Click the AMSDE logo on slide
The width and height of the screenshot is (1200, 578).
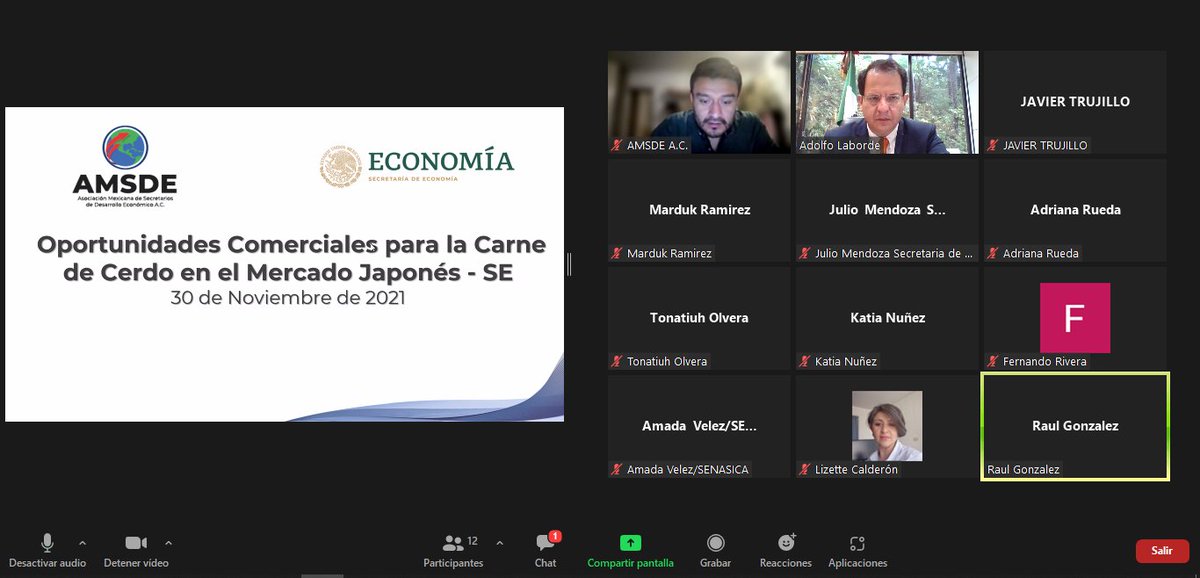click(x=125, y=165)
